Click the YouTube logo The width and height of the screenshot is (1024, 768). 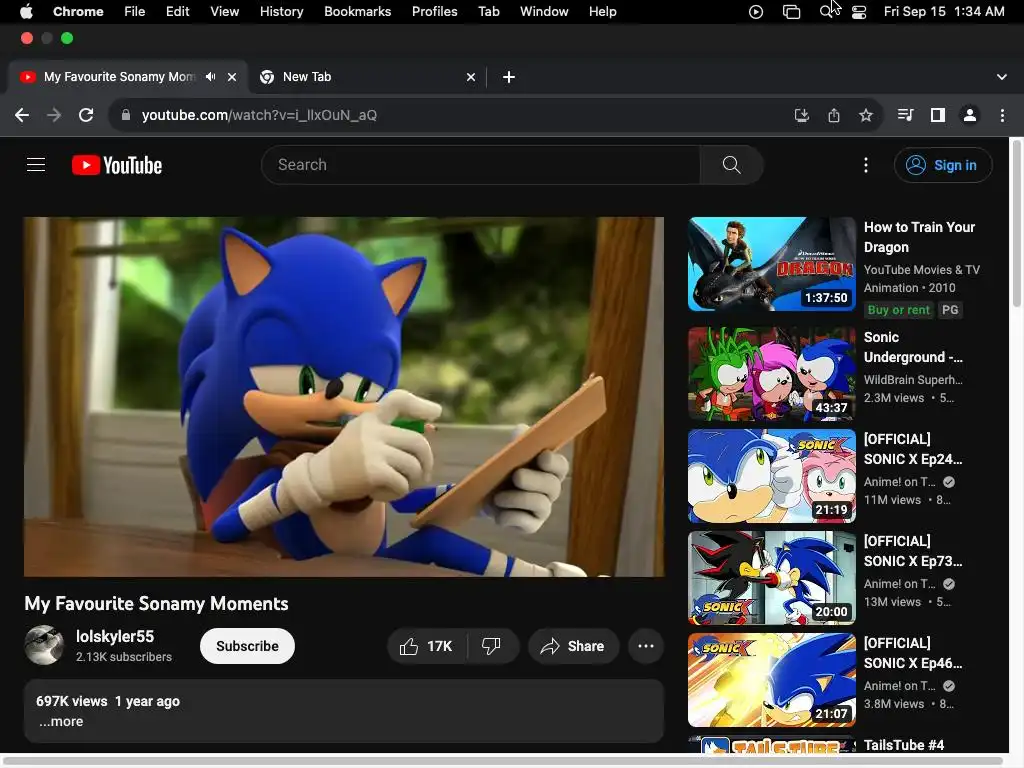(x=117, y=165)
